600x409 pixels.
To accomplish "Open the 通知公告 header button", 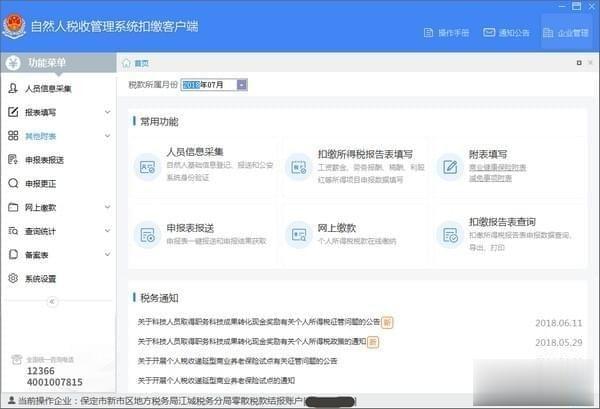I will 506,33.
